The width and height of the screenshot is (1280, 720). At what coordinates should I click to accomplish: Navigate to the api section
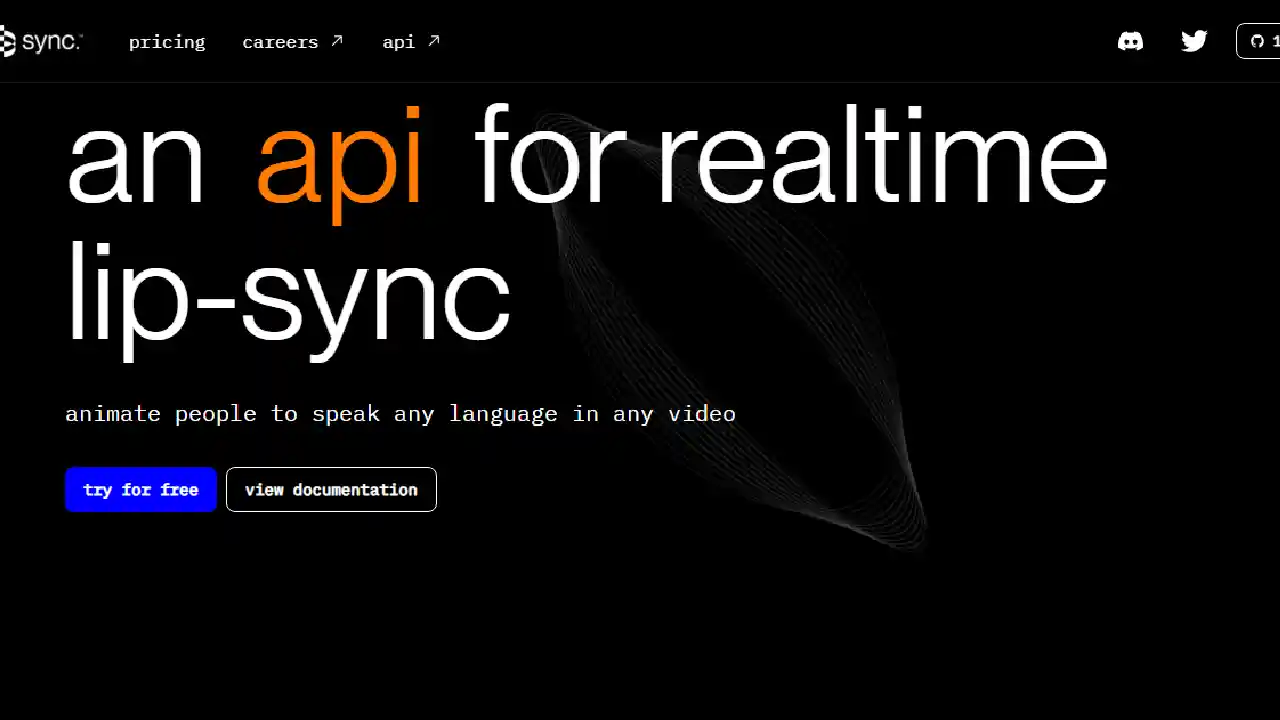click(x=398, y=42)
